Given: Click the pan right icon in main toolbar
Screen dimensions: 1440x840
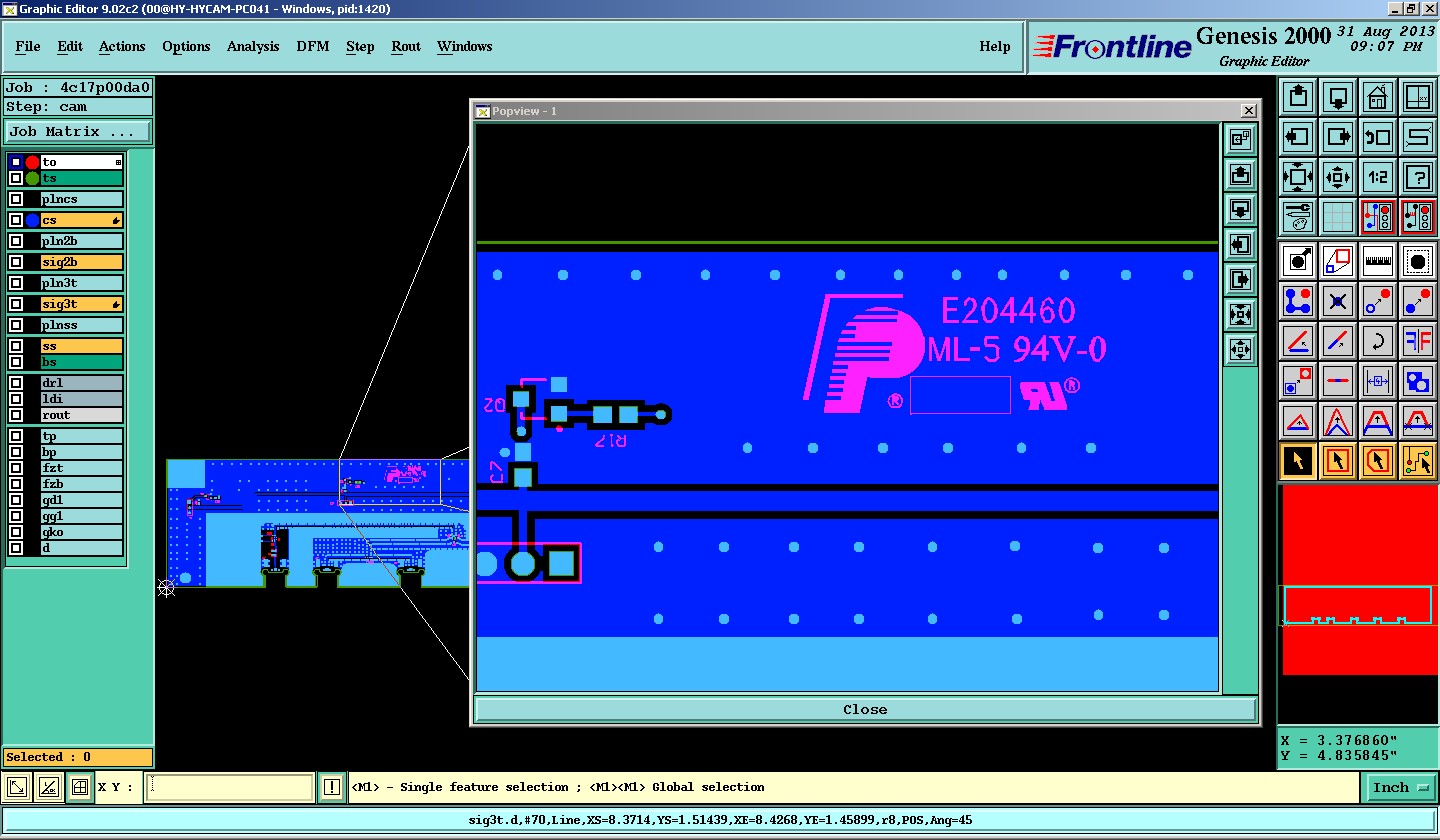Looking at the screenshot, I should point(1338,137).
